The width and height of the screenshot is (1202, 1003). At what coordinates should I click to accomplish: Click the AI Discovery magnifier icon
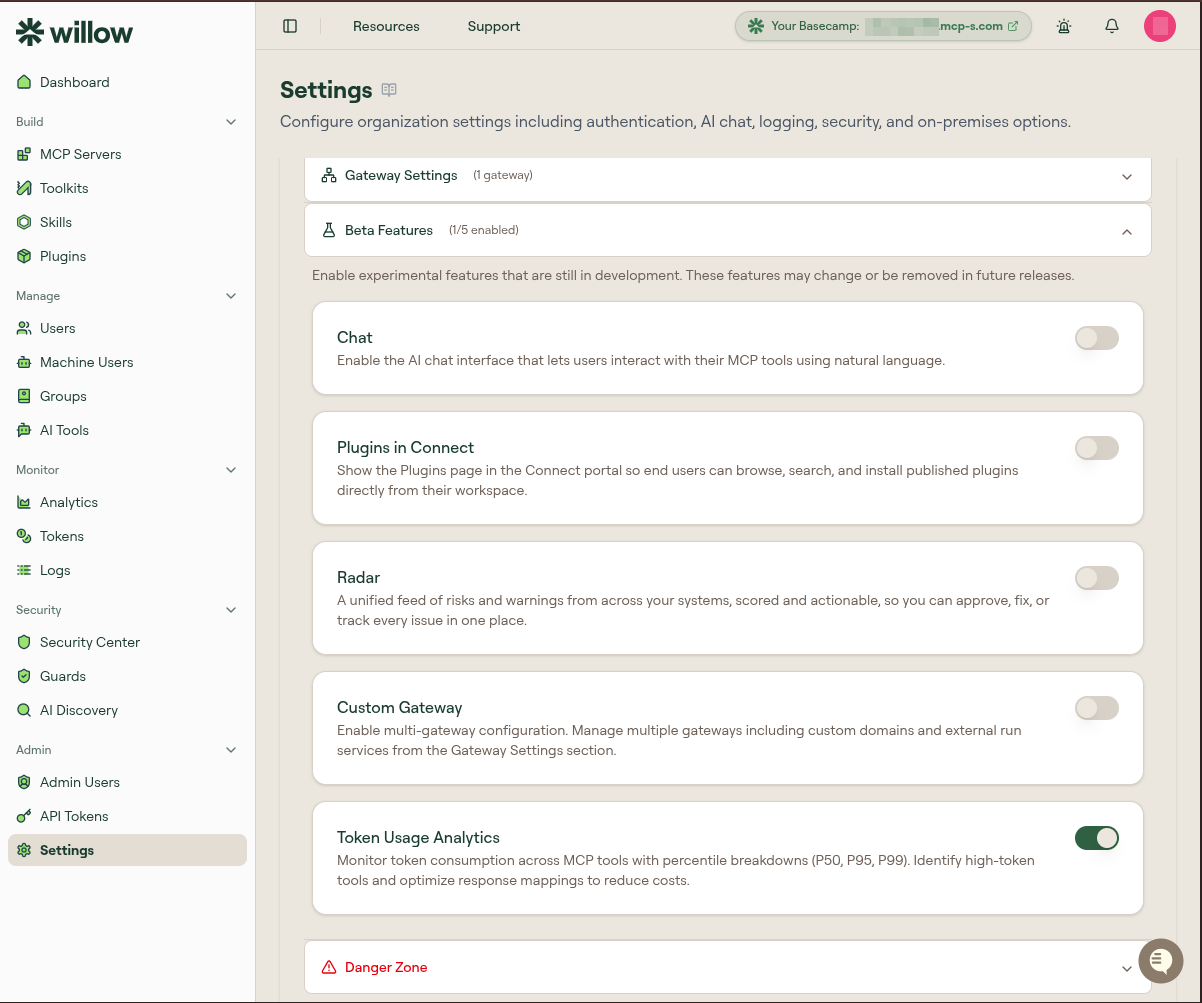[x=24, y=710]
